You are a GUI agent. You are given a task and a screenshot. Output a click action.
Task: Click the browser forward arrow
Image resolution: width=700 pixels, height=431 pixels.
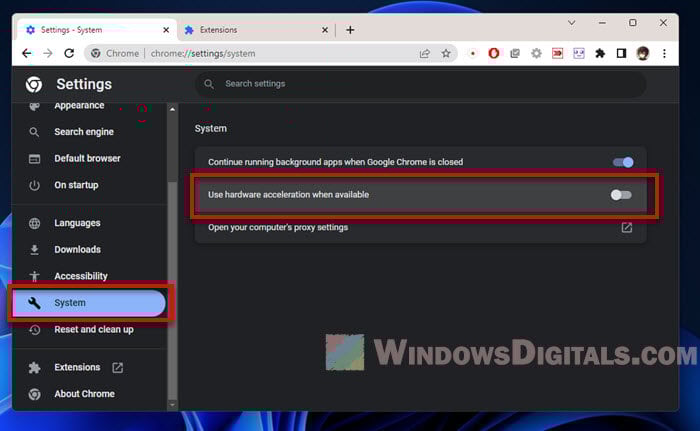click(x=48, y=54)
